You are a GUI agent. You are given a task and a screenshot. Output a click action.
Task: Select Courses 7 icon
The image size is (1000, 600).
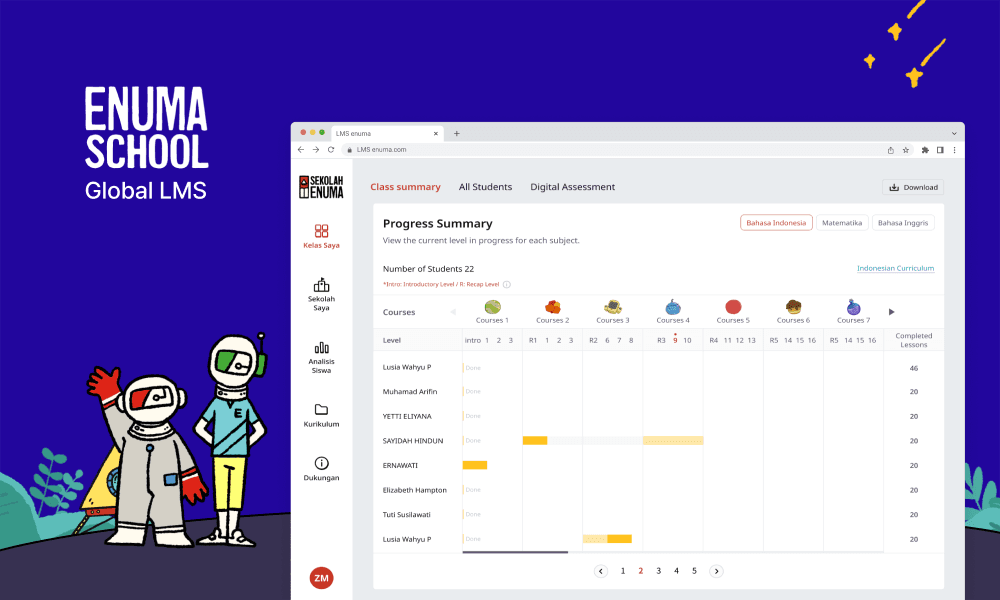[x=853, y=307]
